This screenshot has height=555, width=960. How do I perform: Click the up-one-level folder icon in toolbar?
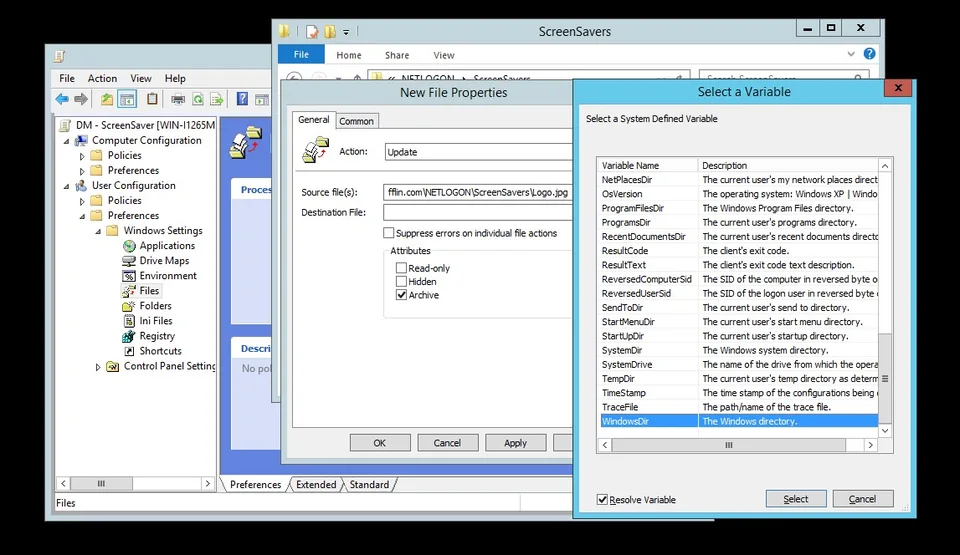[107, 99]
